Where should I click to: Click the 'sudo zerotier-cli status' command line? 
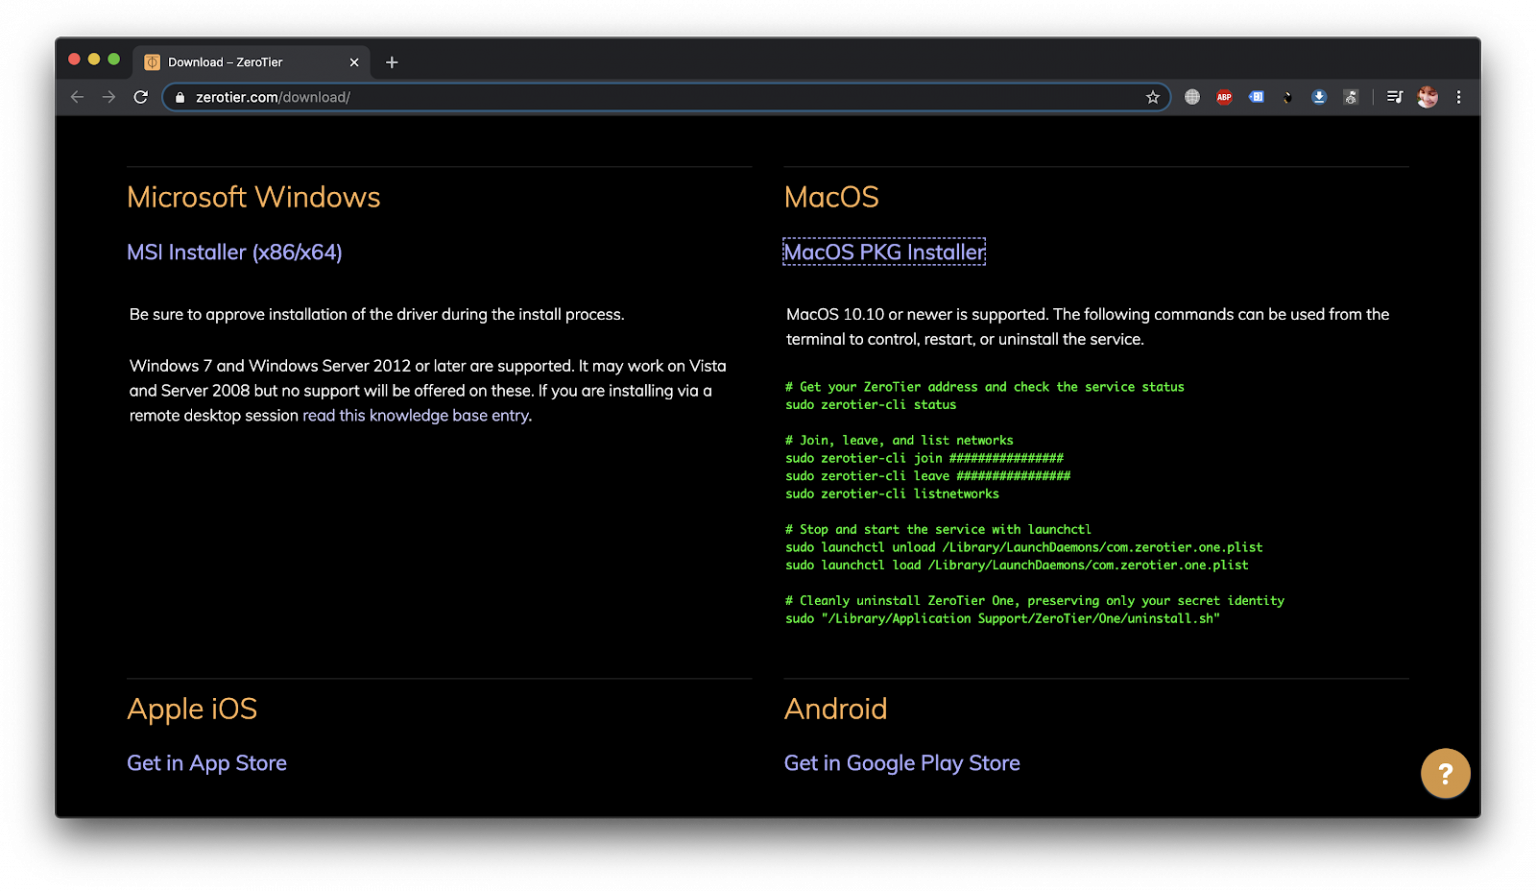pos(870,405)
